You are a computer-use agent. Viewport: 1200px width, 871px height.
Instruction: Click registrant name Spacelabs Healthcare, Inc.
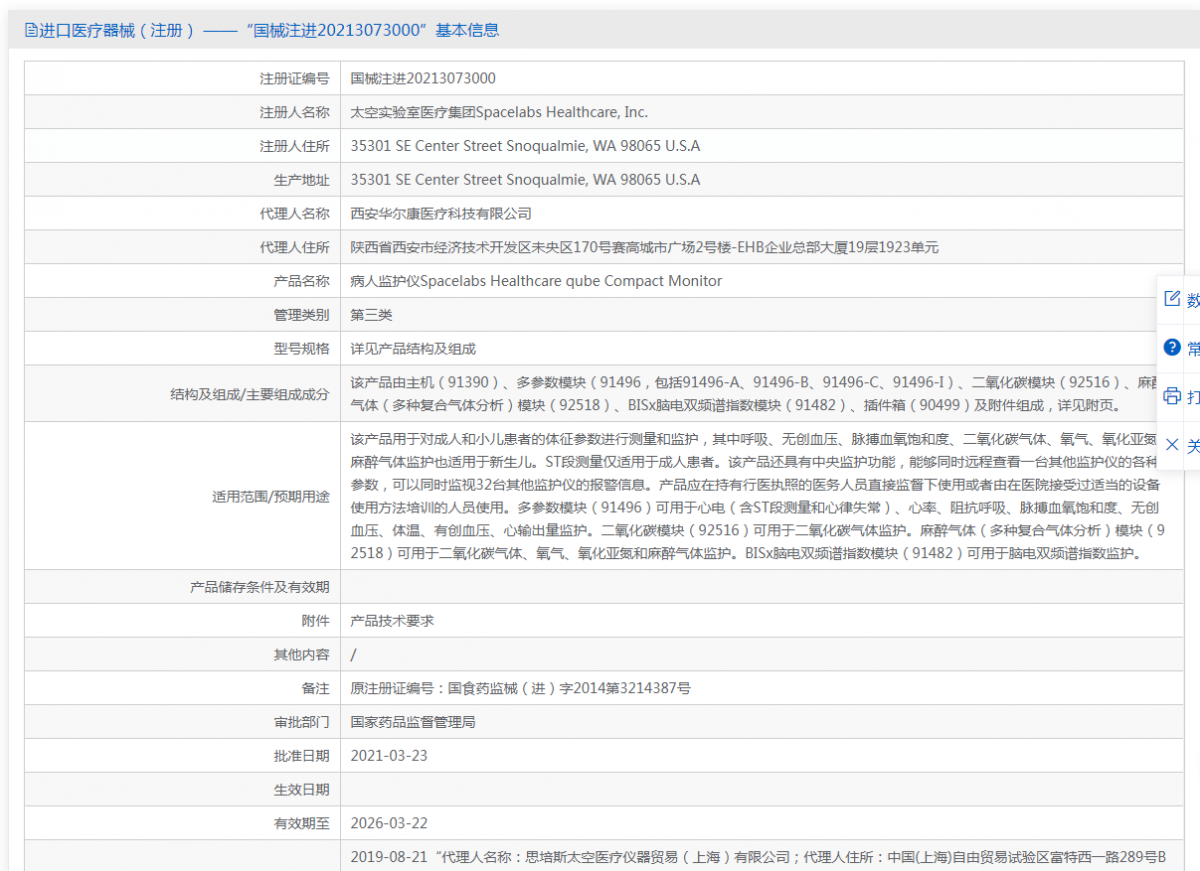tap(499, 113)
